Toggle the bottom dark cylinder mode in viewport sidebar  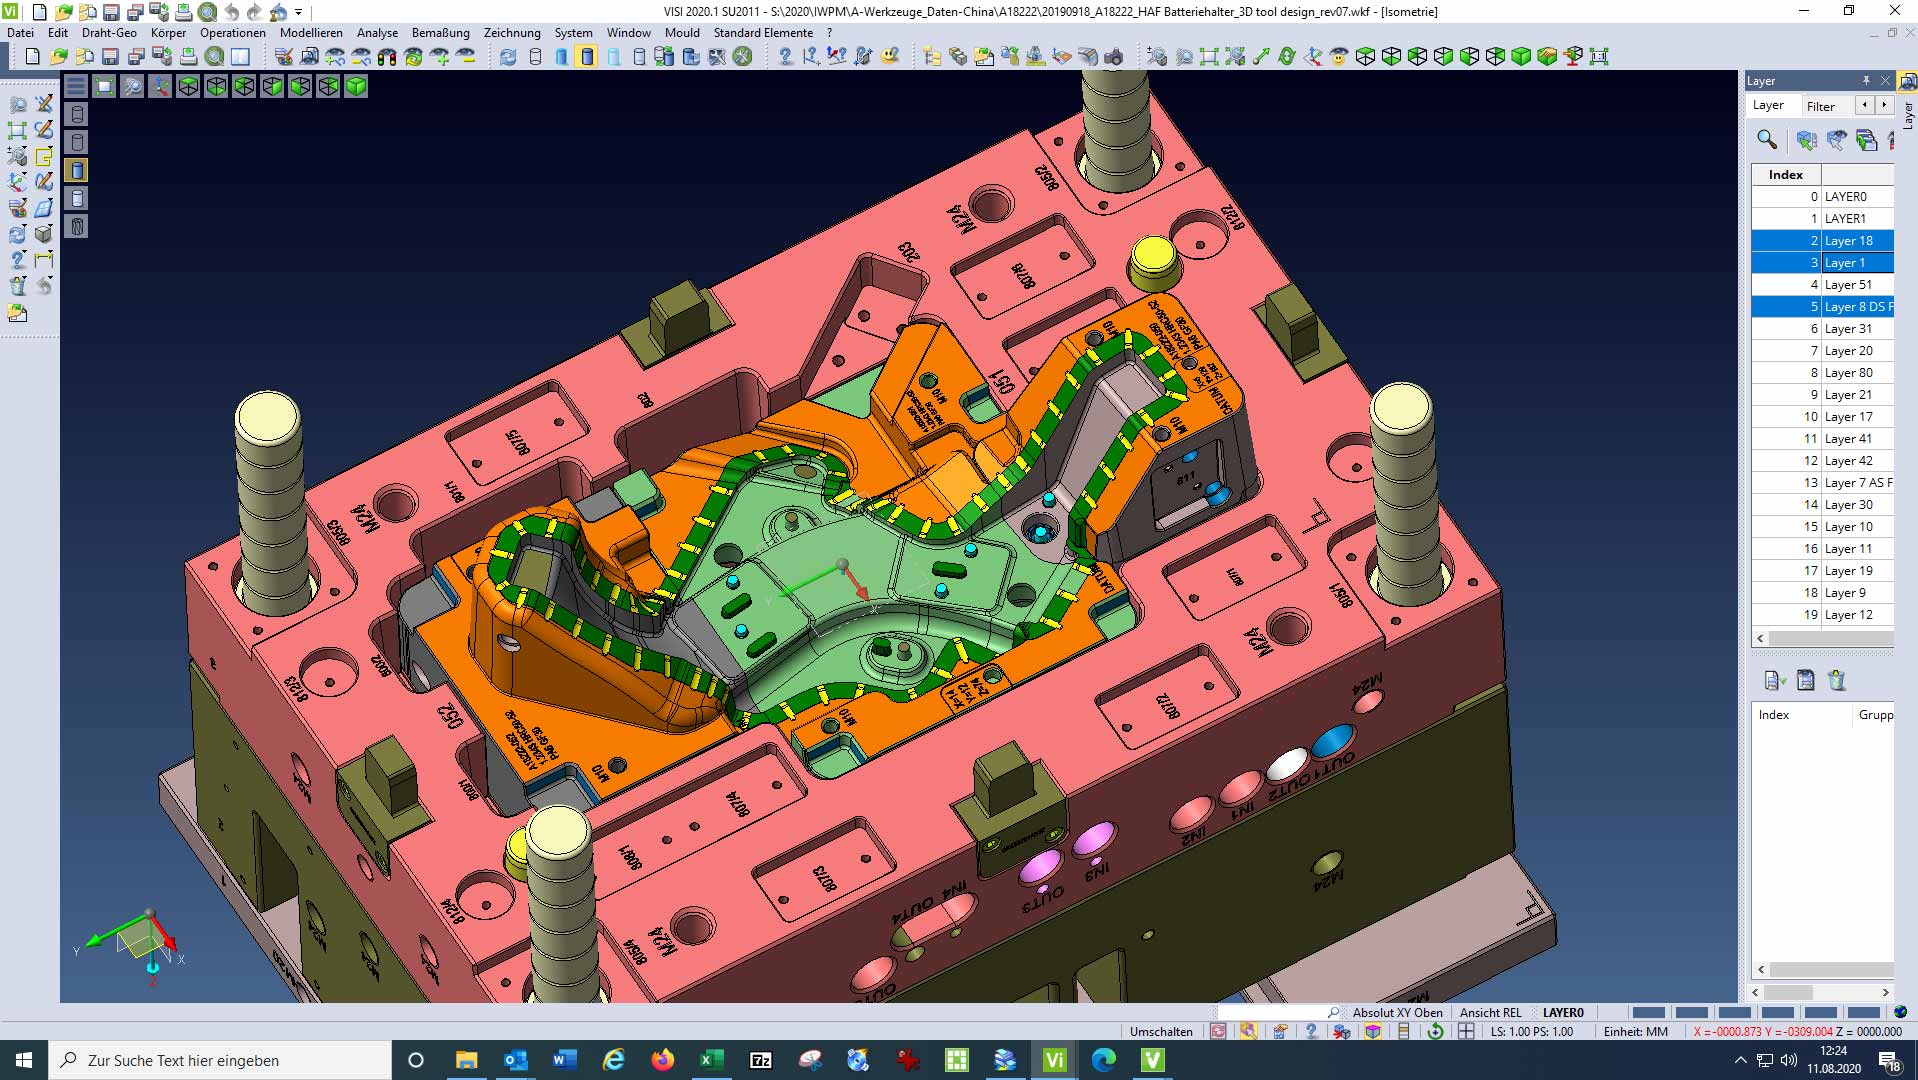point(77,227)
